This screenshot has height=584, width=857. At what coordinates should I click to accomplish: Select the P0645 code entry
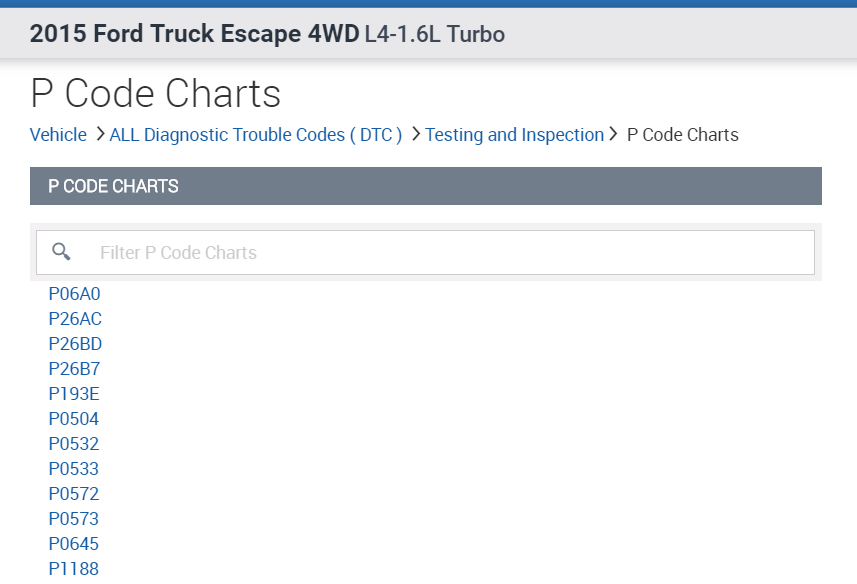[74, 544]
